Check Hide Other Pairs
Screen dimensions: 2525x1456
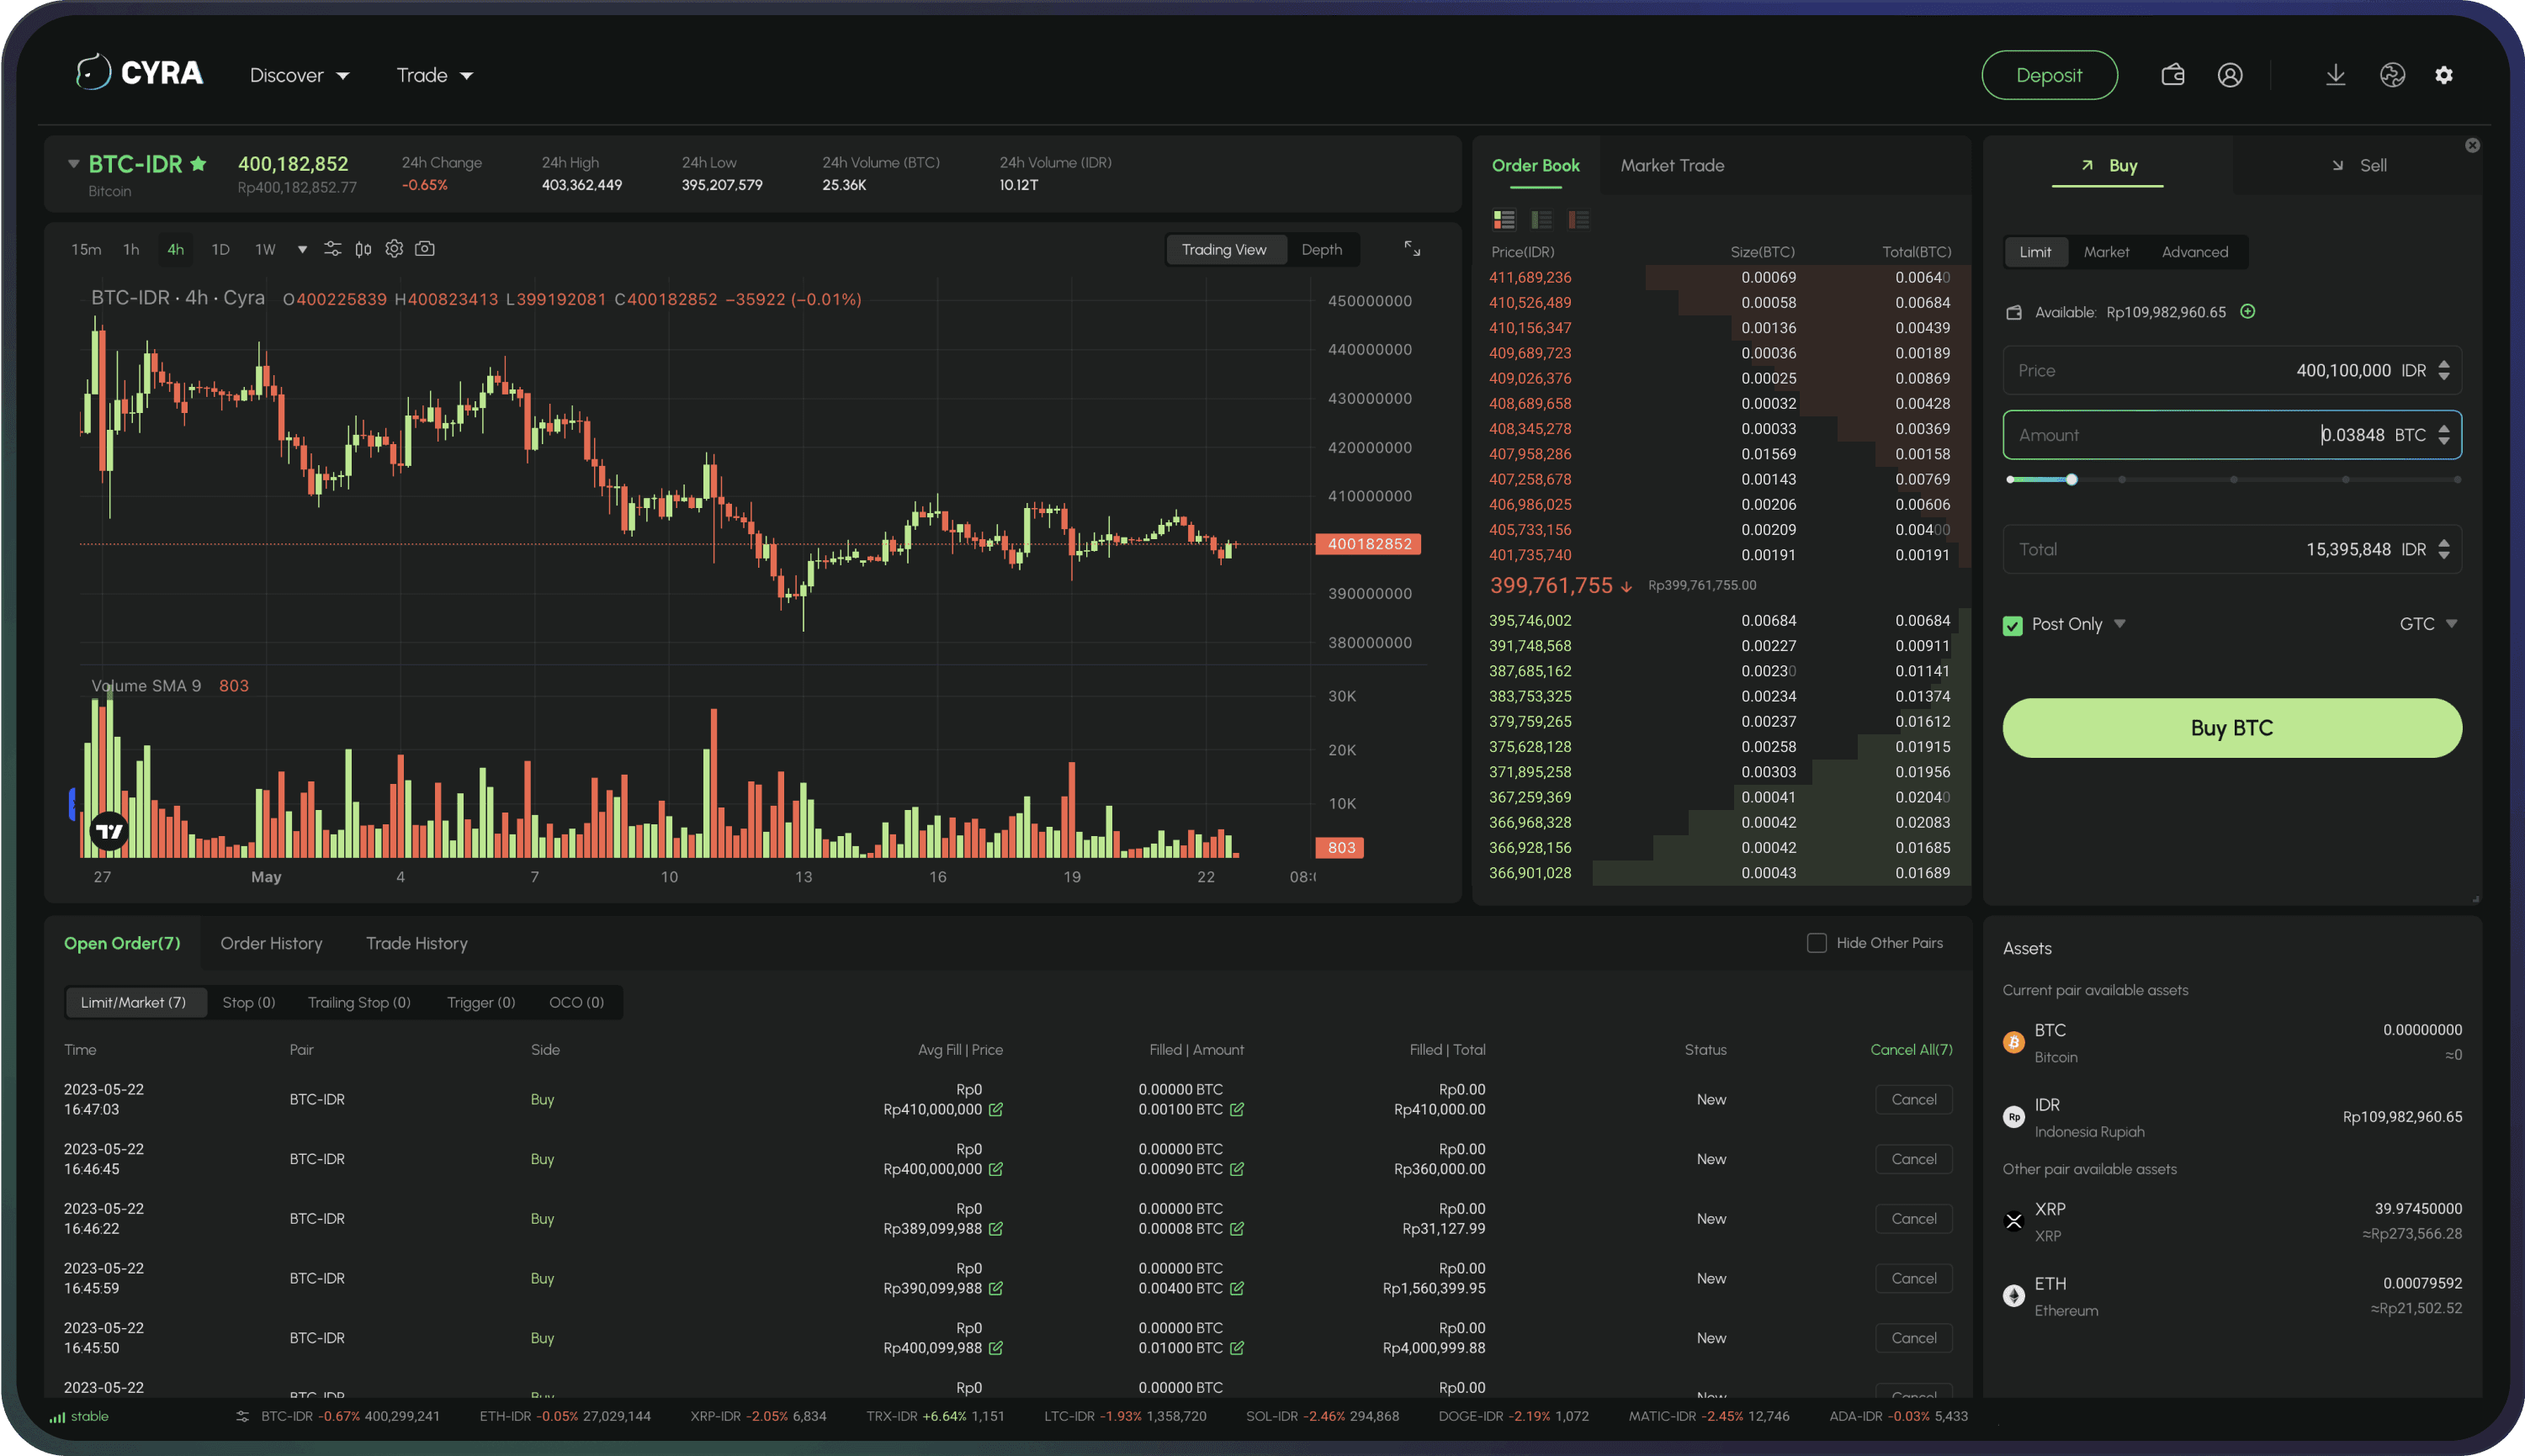pyautogui.click(x=1816, y=943)
